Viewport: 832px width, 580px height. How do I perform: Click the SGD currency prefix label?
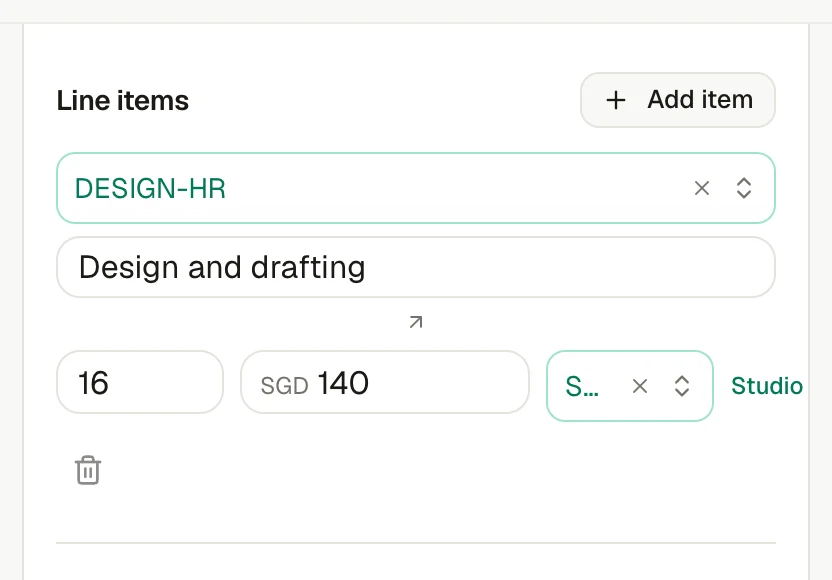click(x=284, y=386)
